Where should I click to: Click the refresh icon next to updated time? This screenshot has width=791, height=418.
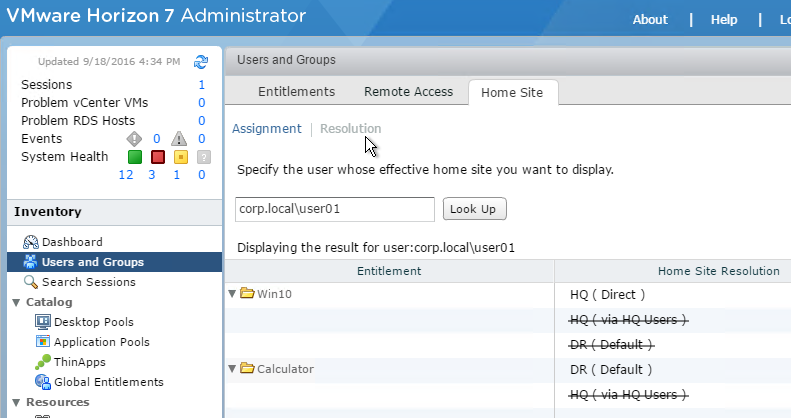coord(201,62)
